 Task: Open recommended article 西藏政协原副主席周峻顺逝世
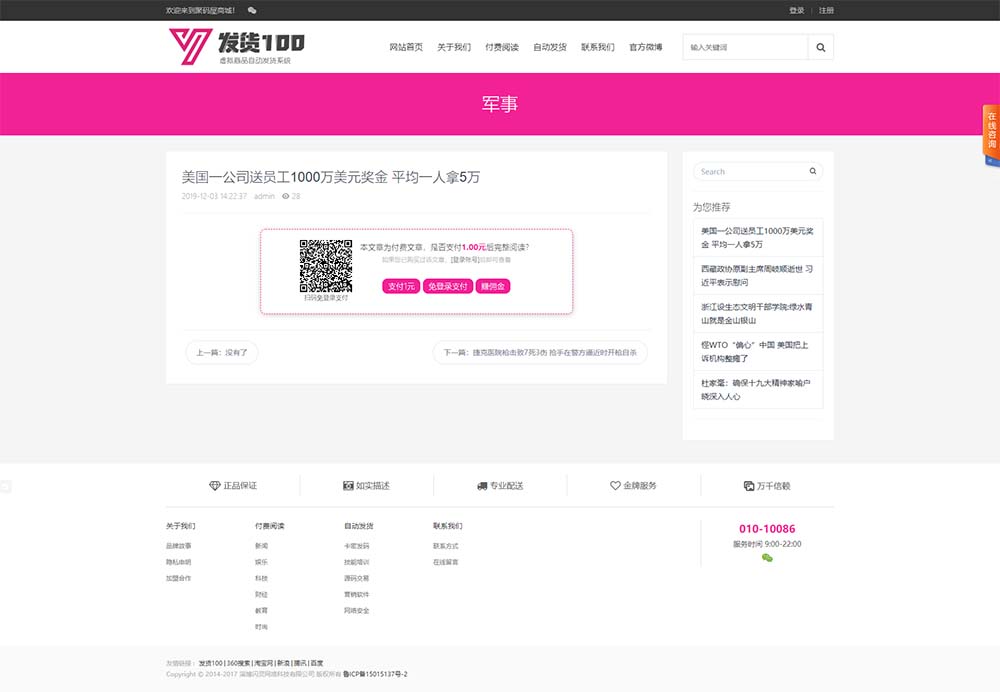[758, 276]
